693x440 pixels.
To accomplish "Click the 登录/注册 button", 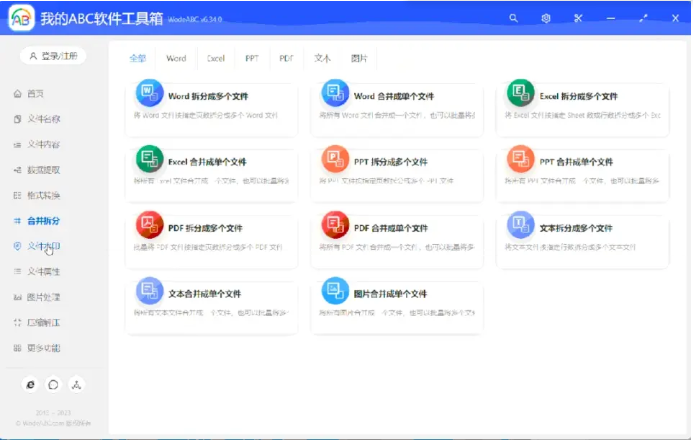I will click(53, 56).
